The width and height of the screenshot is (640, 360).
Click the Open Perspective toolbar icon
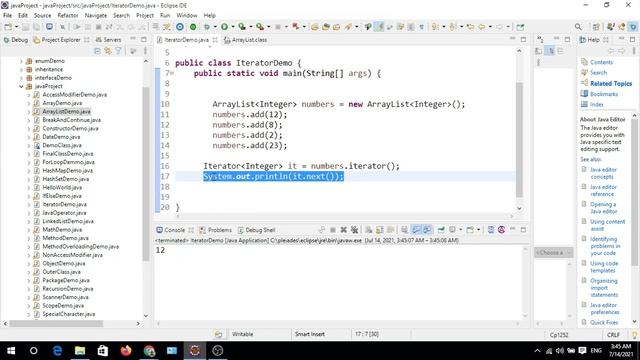click(x=596, y=27)
